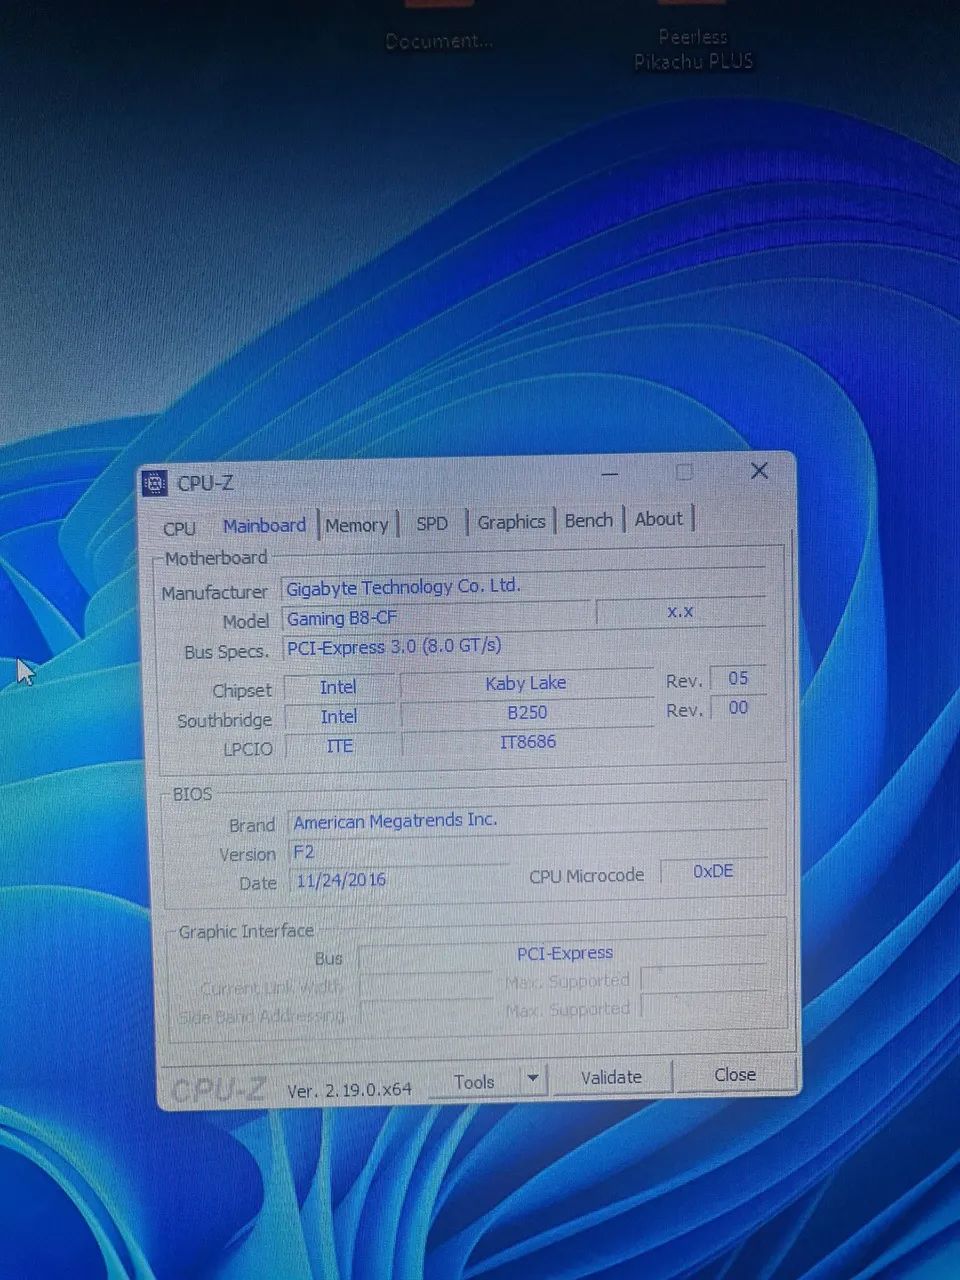Image resolution: width=960 pixels, height=1280 pixels.
Task: Click the Kaby Lake chipset field
Action: [x=526, y=683]
